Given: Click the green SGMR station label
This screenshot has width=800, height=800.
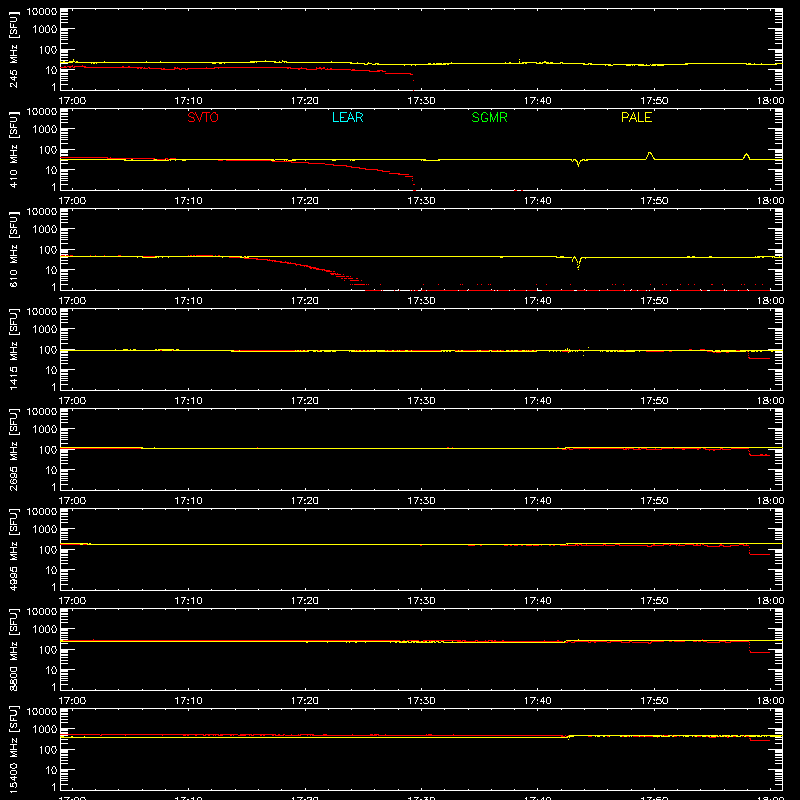Looking at the screenshot, I should 489,117.
